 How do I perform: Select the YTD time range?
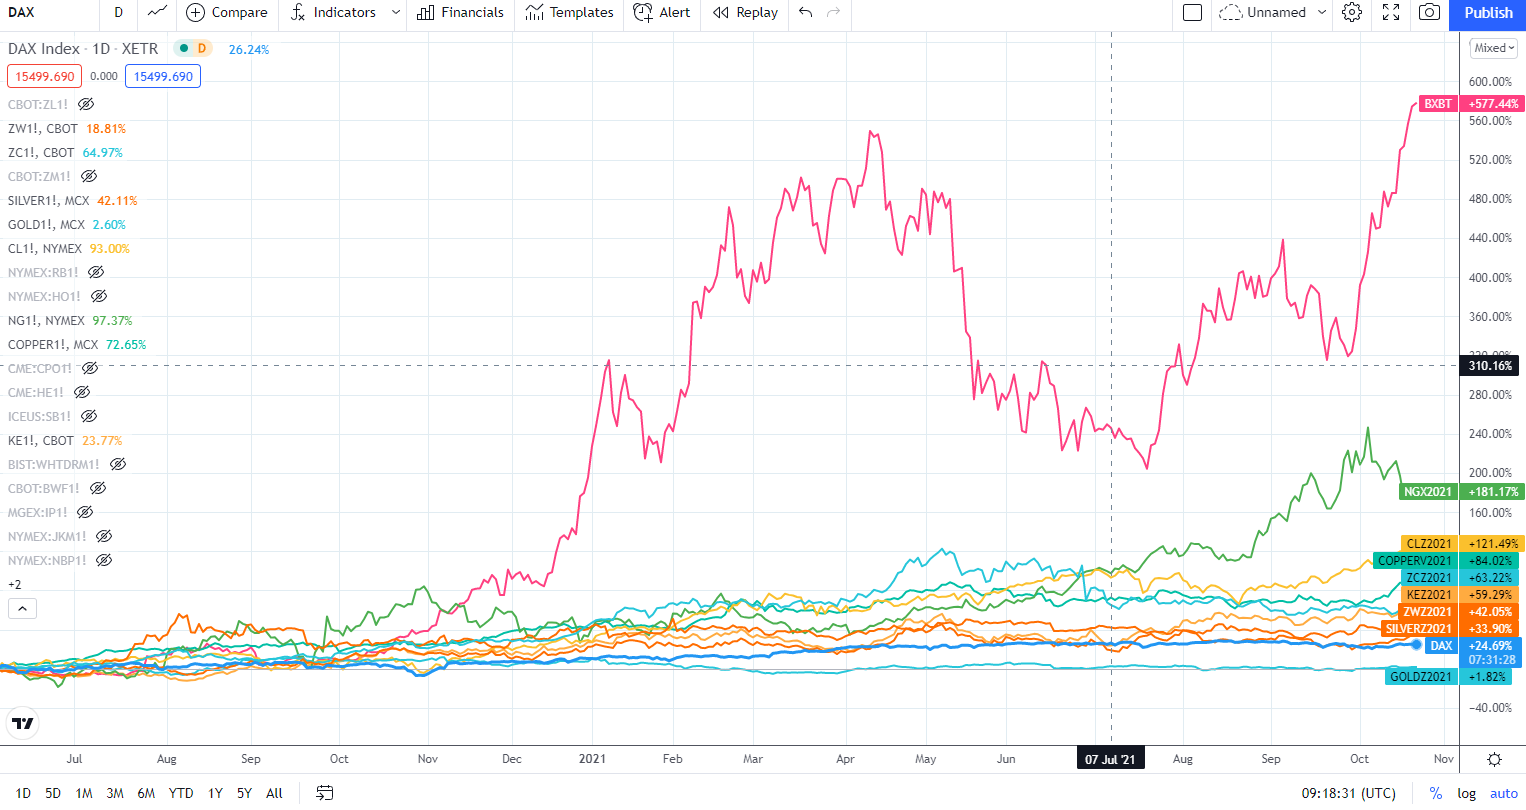[x=181, y=793]
